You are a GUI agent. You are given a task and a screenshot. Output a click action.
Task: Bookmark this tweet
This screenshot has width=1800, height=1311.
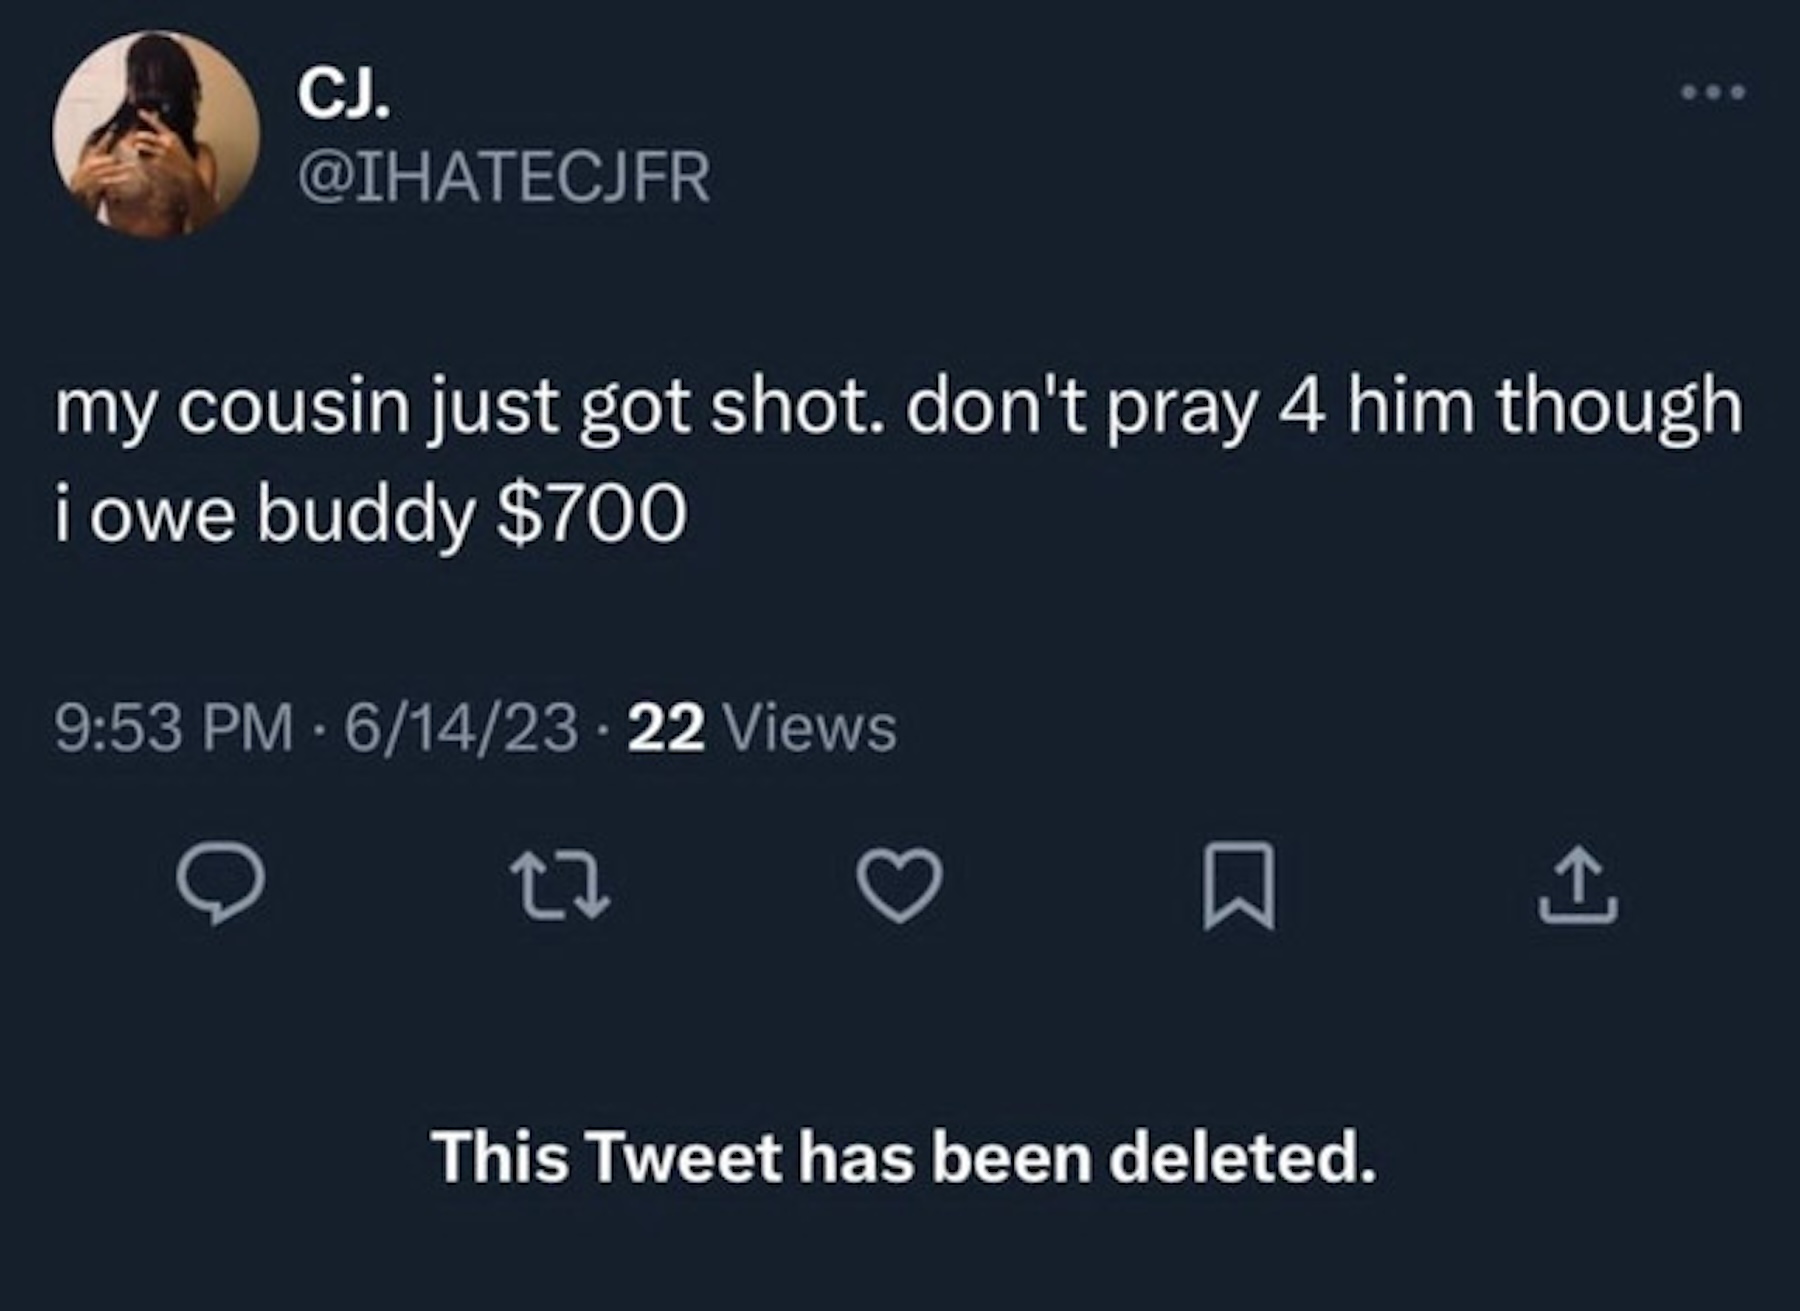click(1239, 886)
